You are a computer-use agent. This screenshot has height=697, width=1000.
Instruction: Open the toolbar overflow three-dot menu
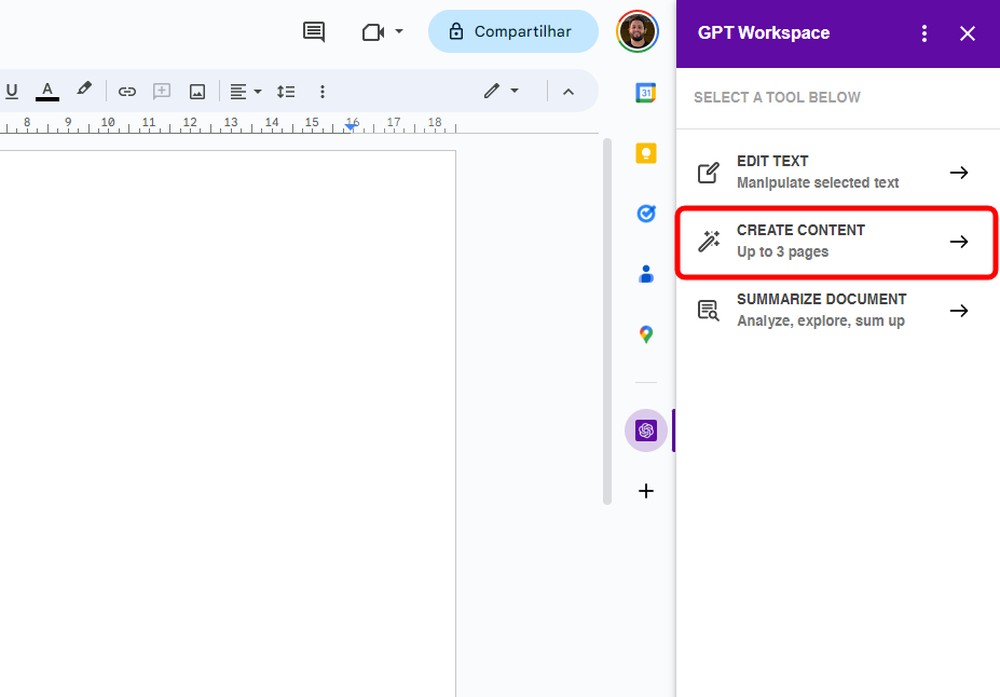322,91
